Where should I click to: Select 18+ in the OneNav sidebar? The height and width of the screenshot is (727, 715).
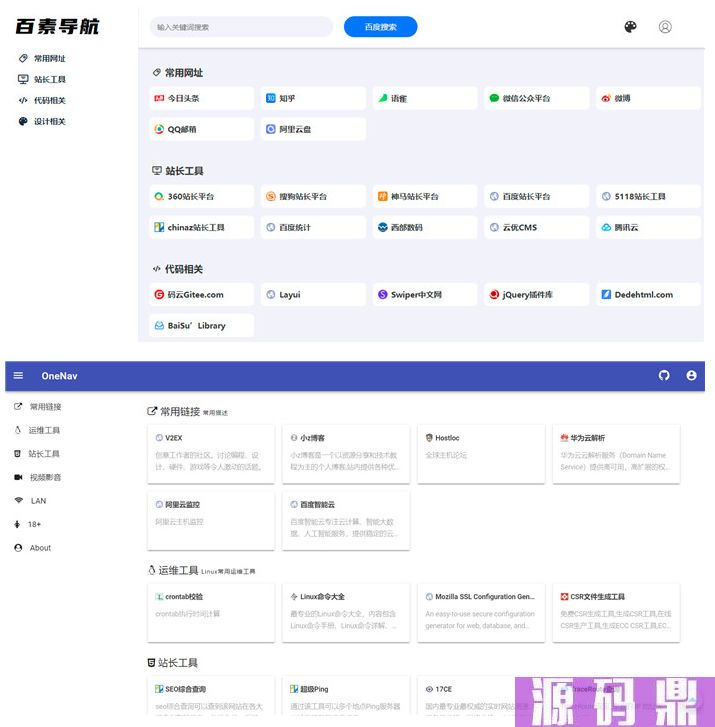[x=27, y=524]
